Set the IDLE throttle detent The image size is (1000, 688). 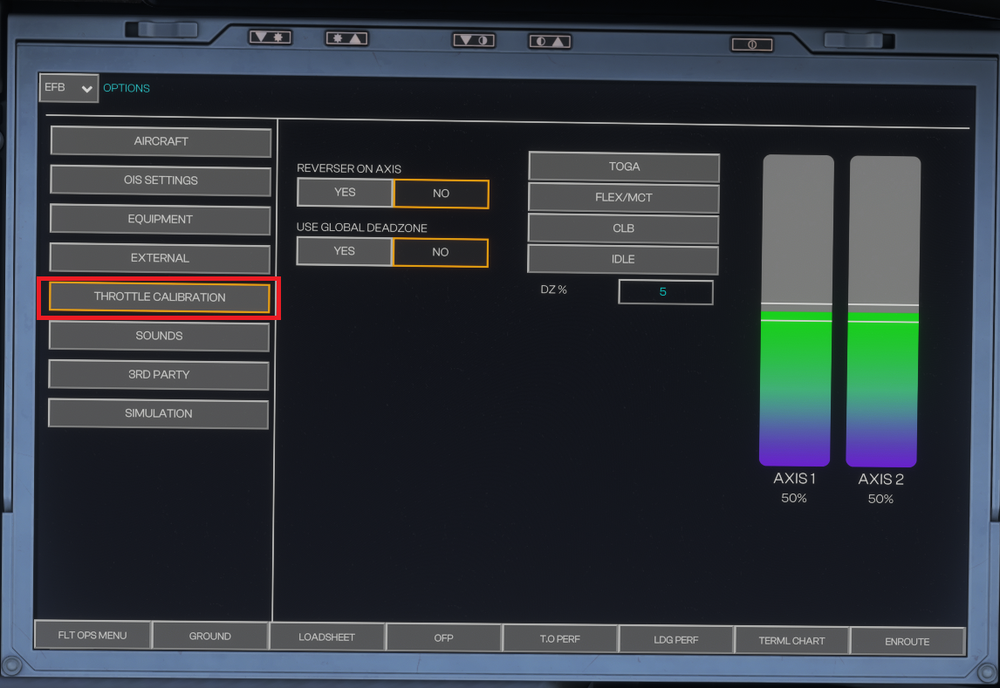pyautogui.click(x=624, y=260)
